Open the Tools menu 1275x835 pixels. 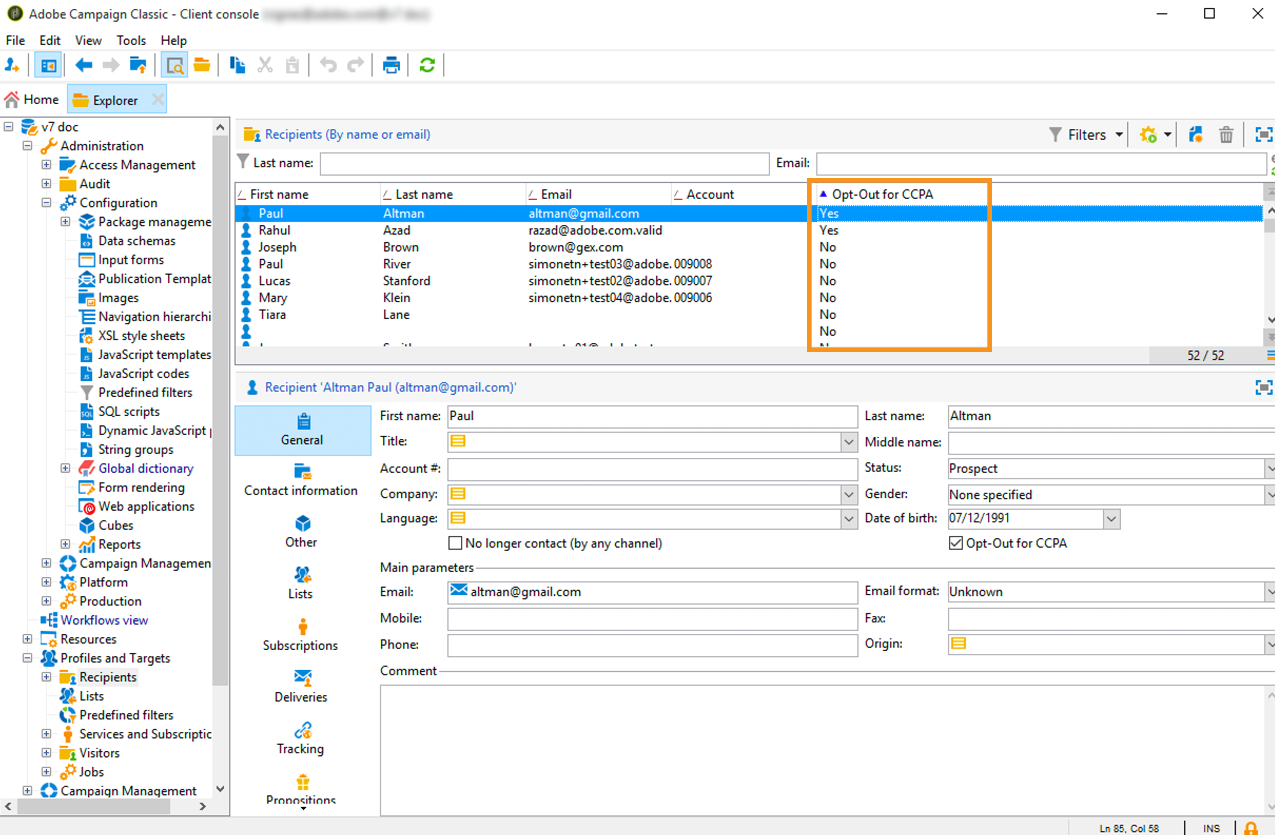[x=131, y=41]
